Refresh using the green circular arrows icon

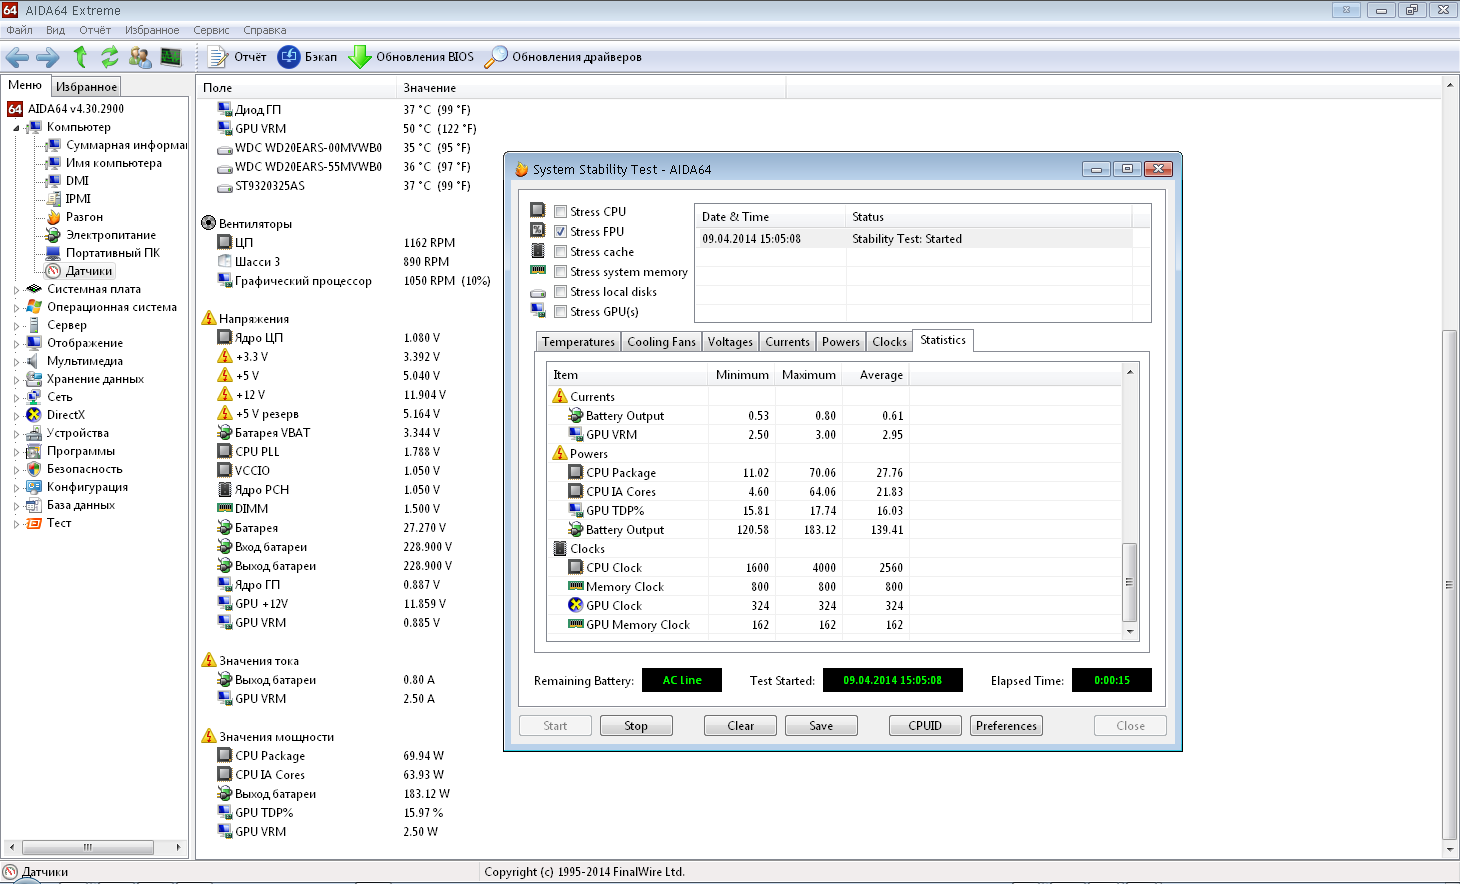pyautogui.click(x=110, y=57)
